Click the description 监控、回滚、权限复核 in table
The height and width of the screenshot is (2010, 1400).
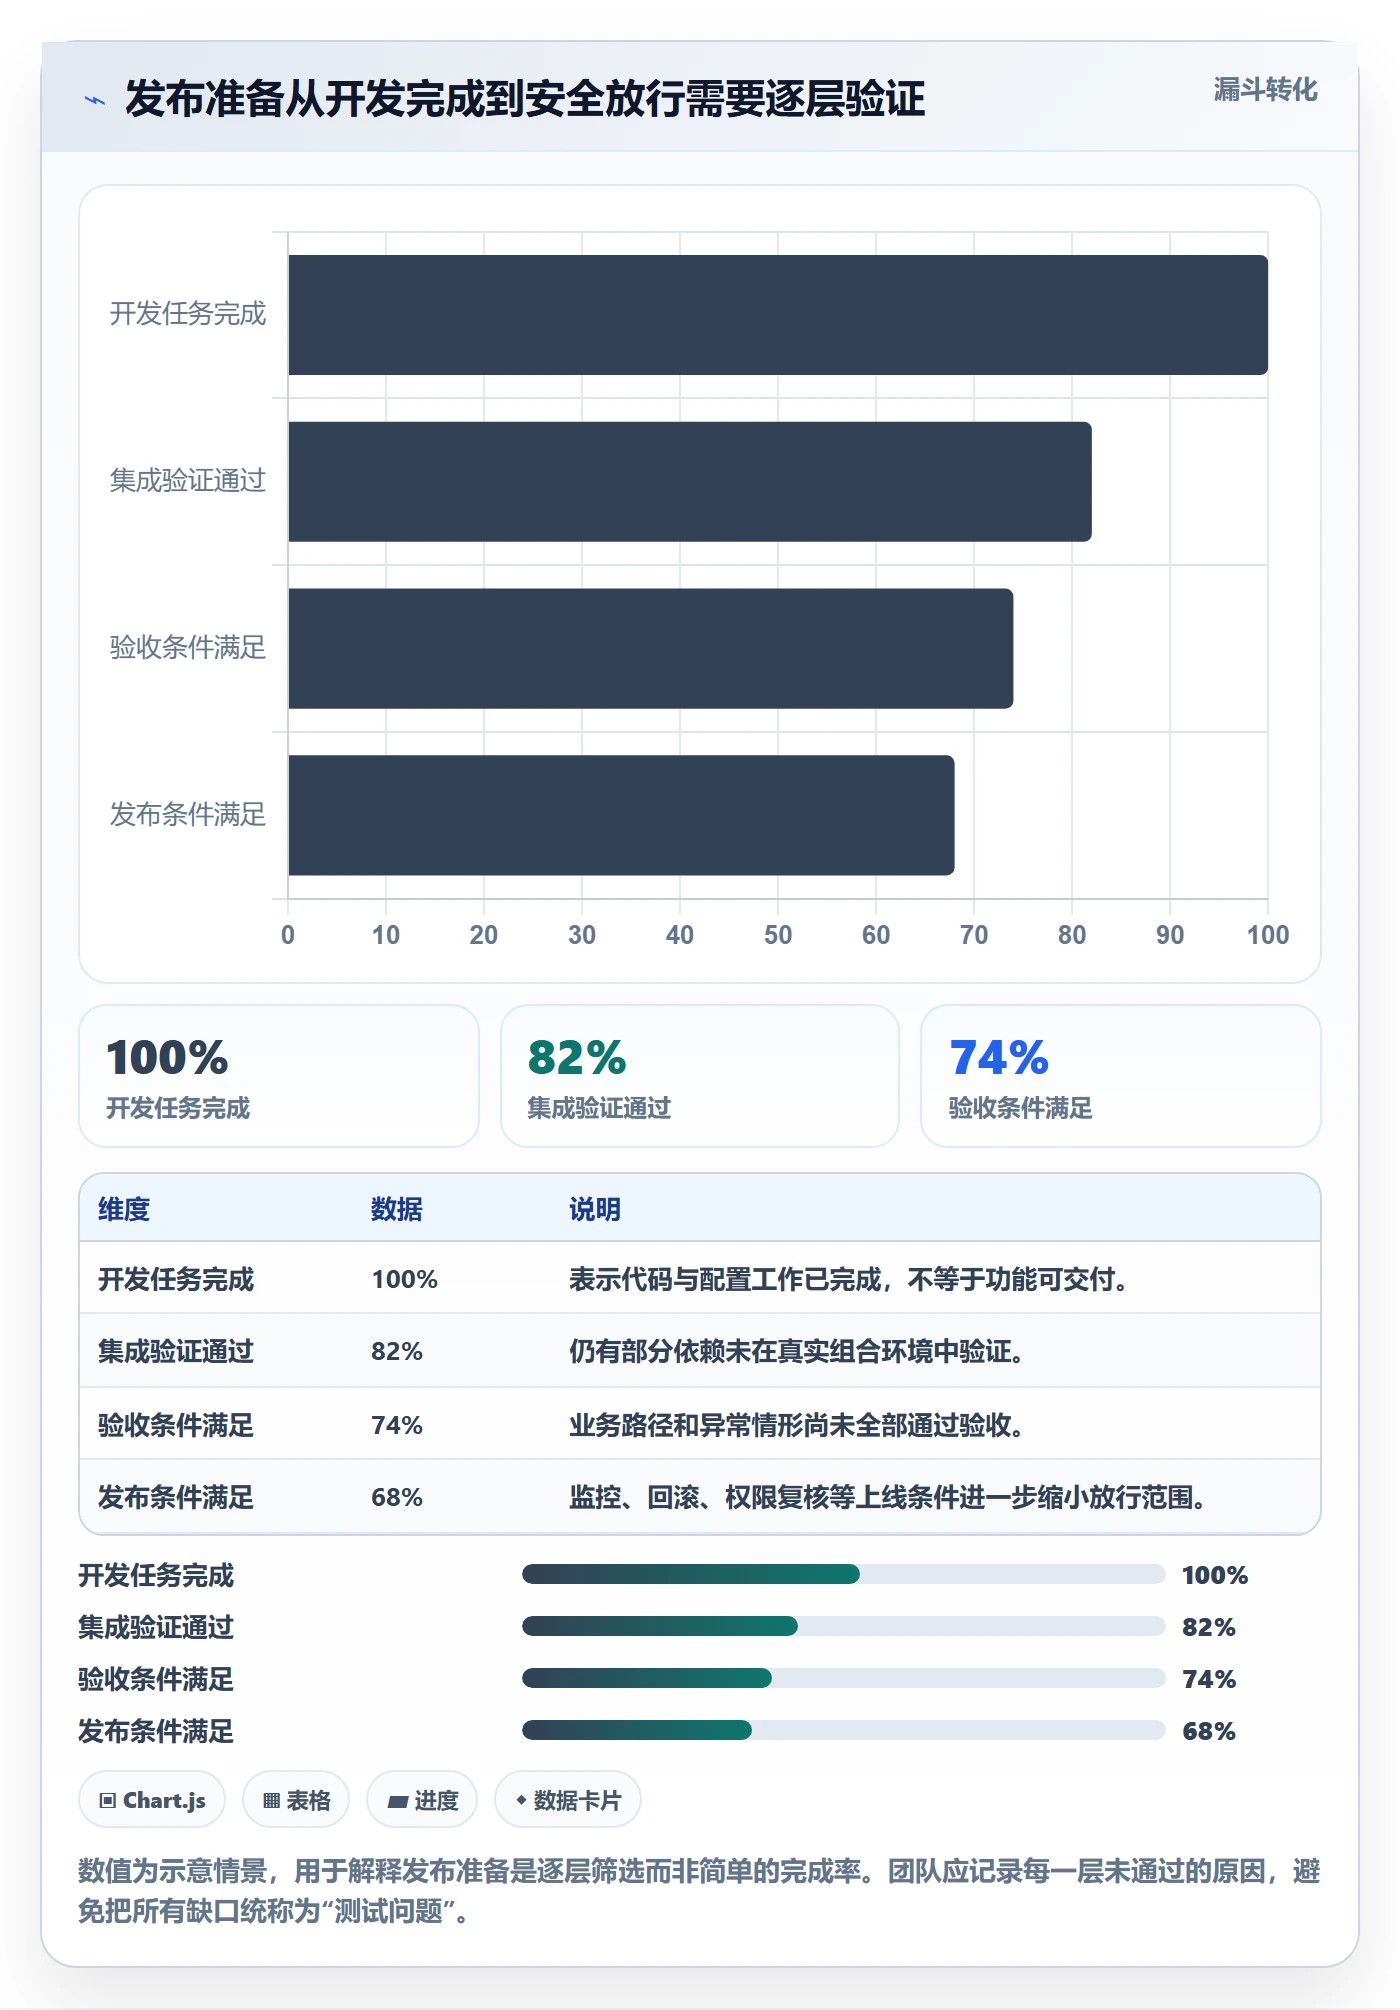[887, 1497]
